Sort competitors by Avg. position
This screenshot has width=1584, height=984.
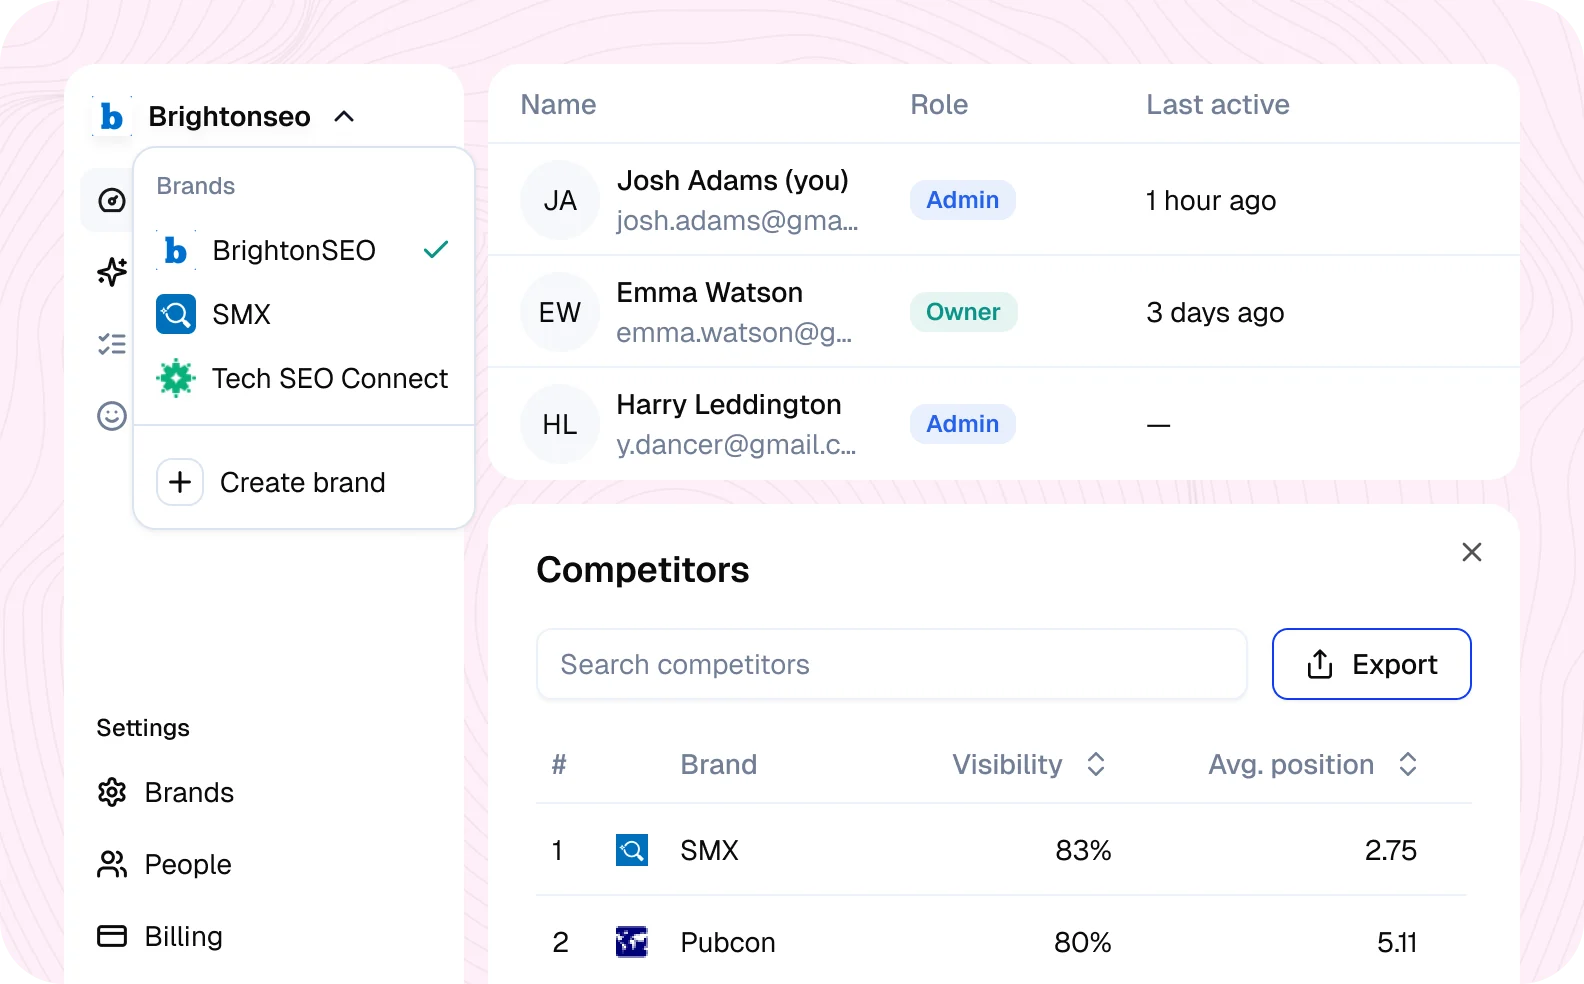(x=1409, y=764)
